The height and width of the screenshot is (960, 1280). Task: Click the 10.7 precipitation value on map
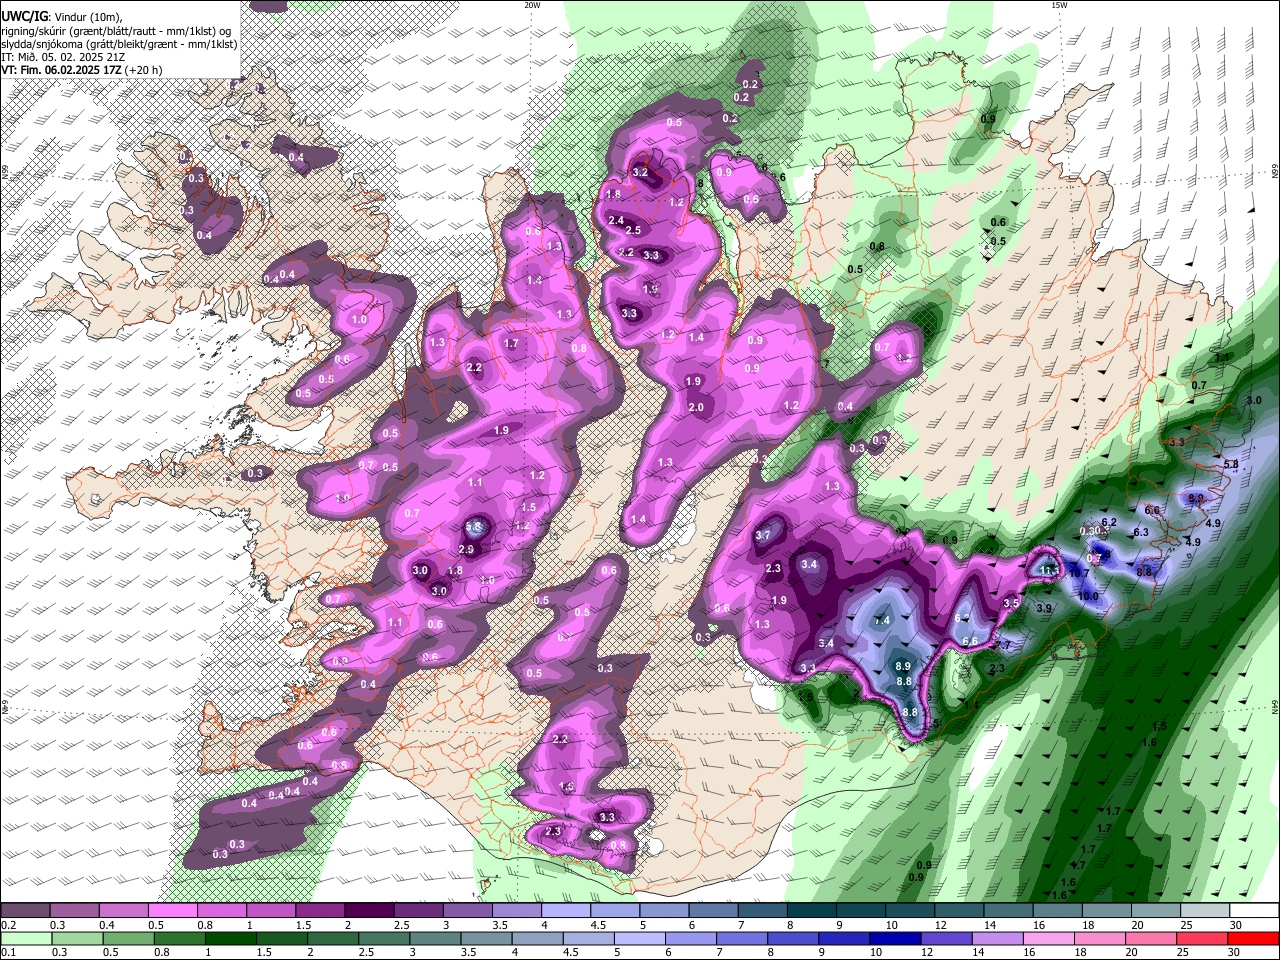[1079, 574]
